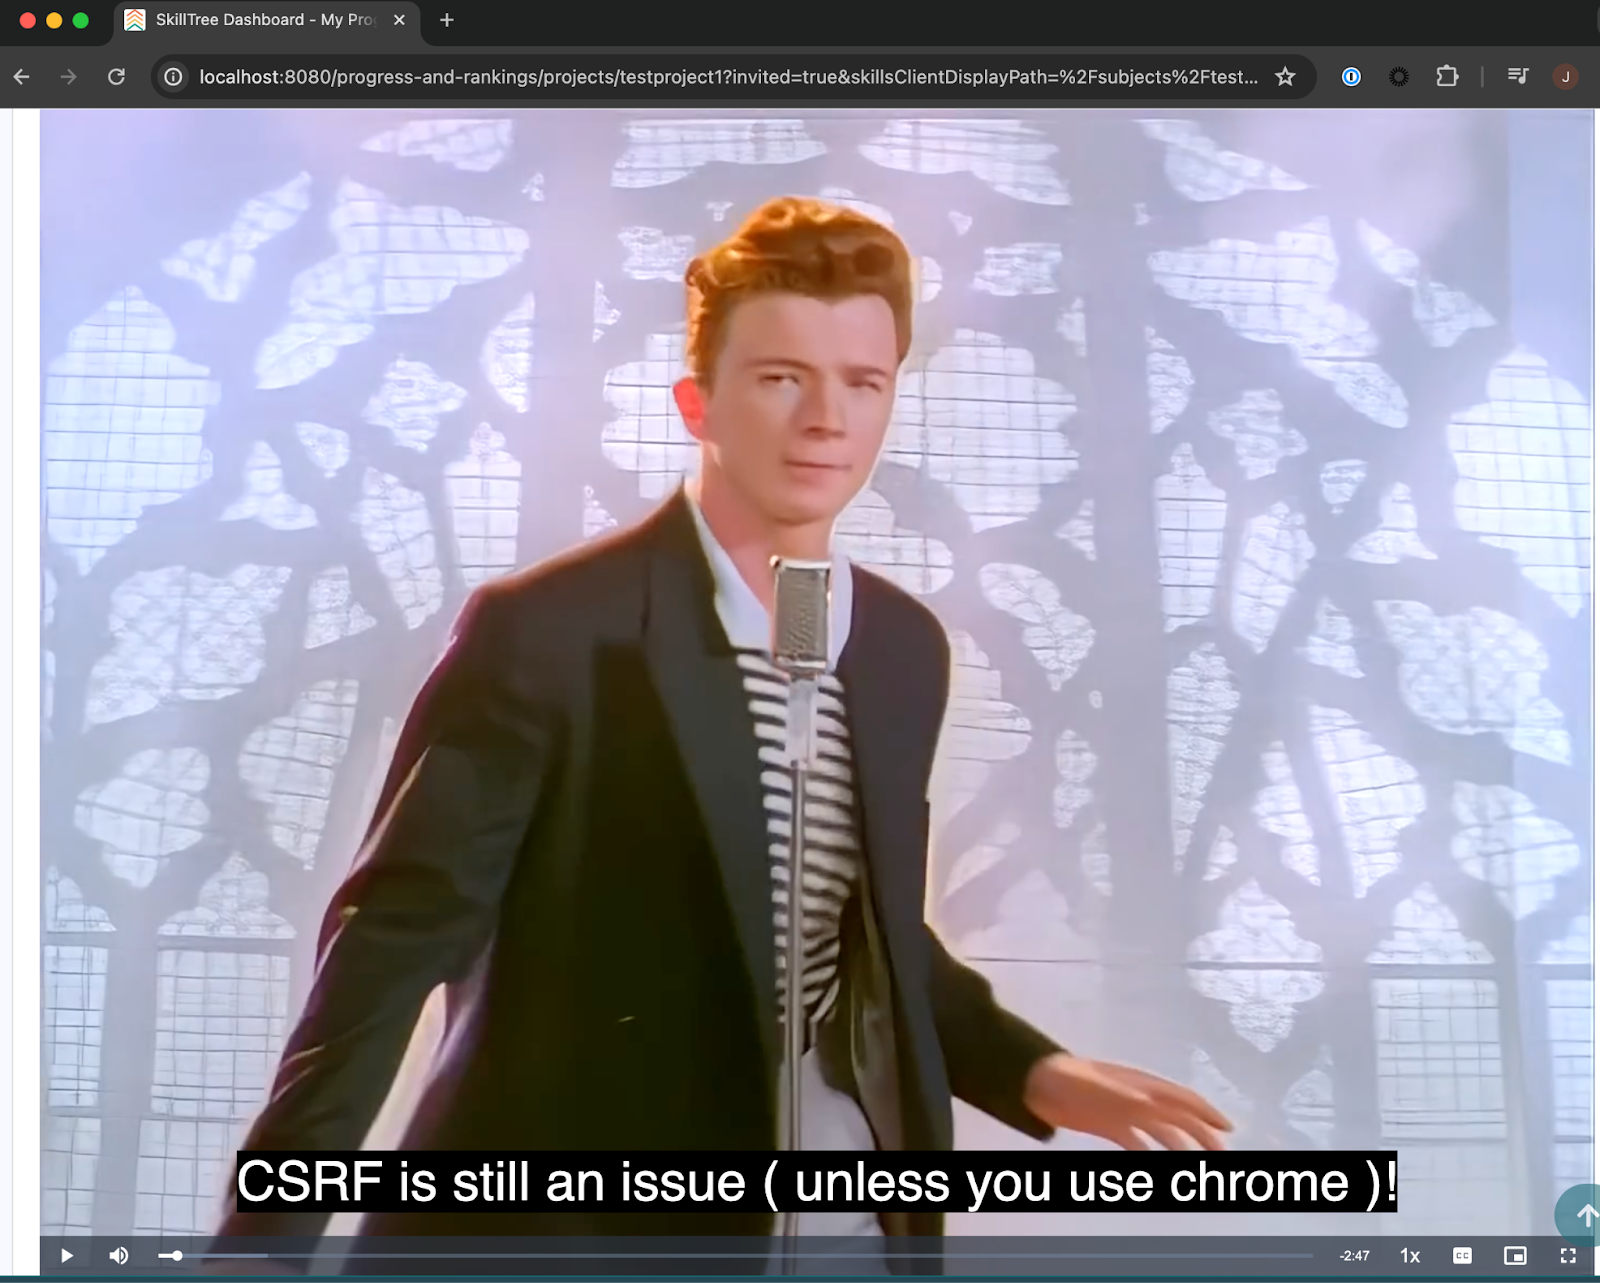This screenshot has height=1283, width=1600.
Task: Click the CSRF caption text overlay
Action: (x=816, y=1182)
